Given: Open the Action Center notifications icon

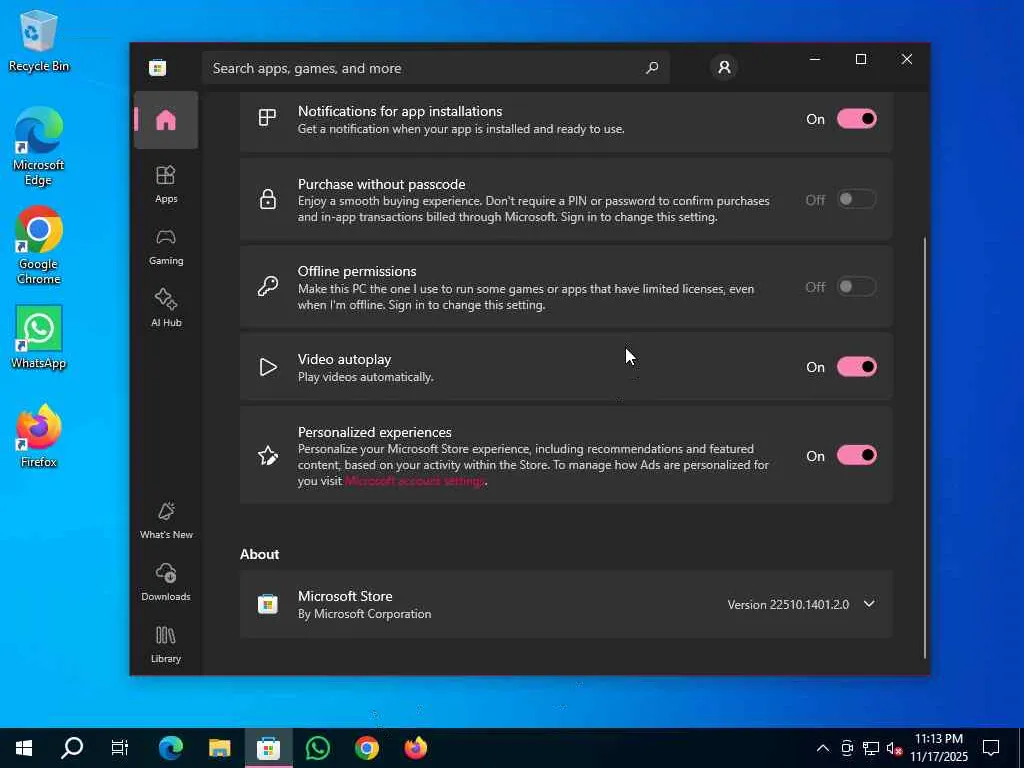Looking at the screenshot, I should pyautogui.click(x=991, y=748).
